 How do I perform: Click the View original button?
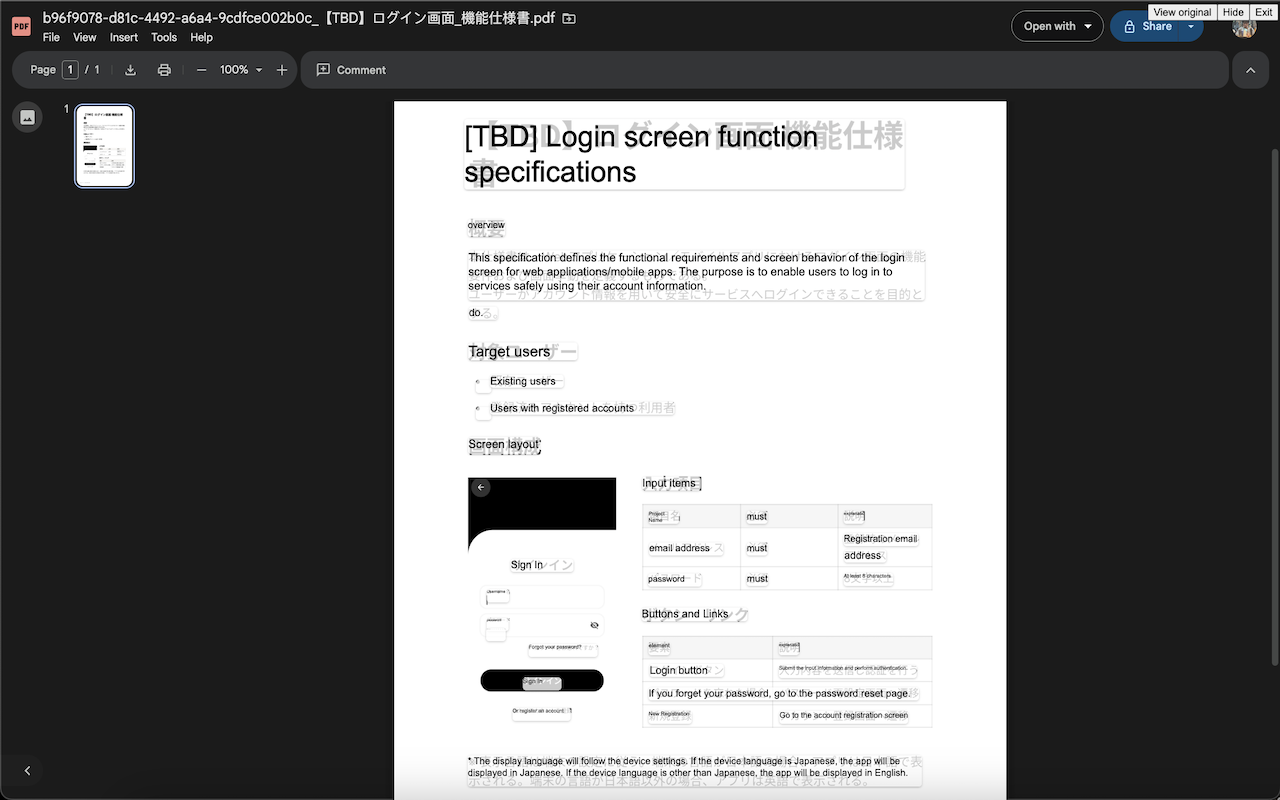(x=1182, y=12)
